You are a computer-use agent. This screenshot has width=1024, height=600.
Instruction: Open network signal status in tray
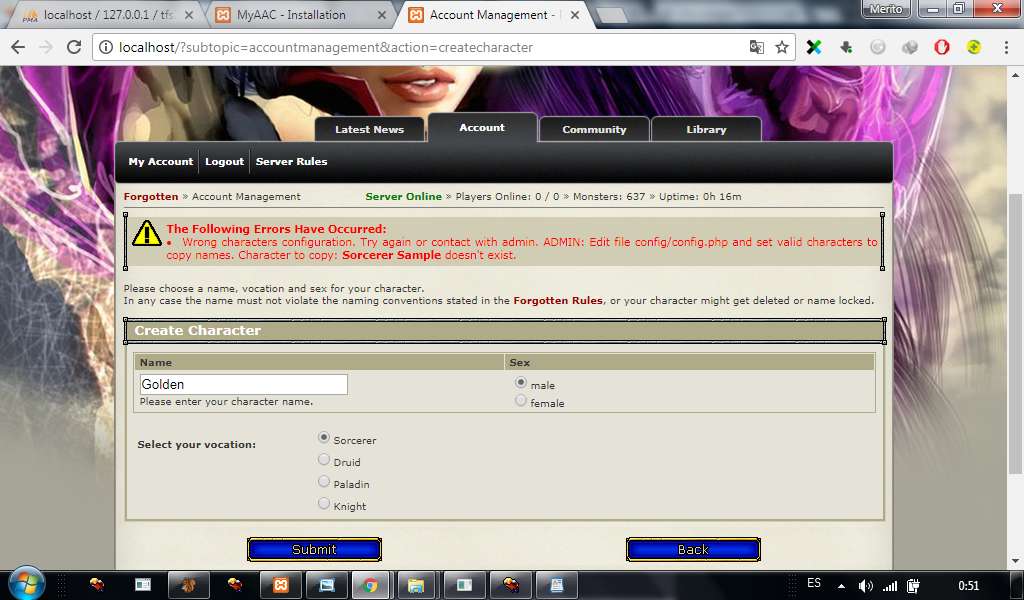point(889,586)
